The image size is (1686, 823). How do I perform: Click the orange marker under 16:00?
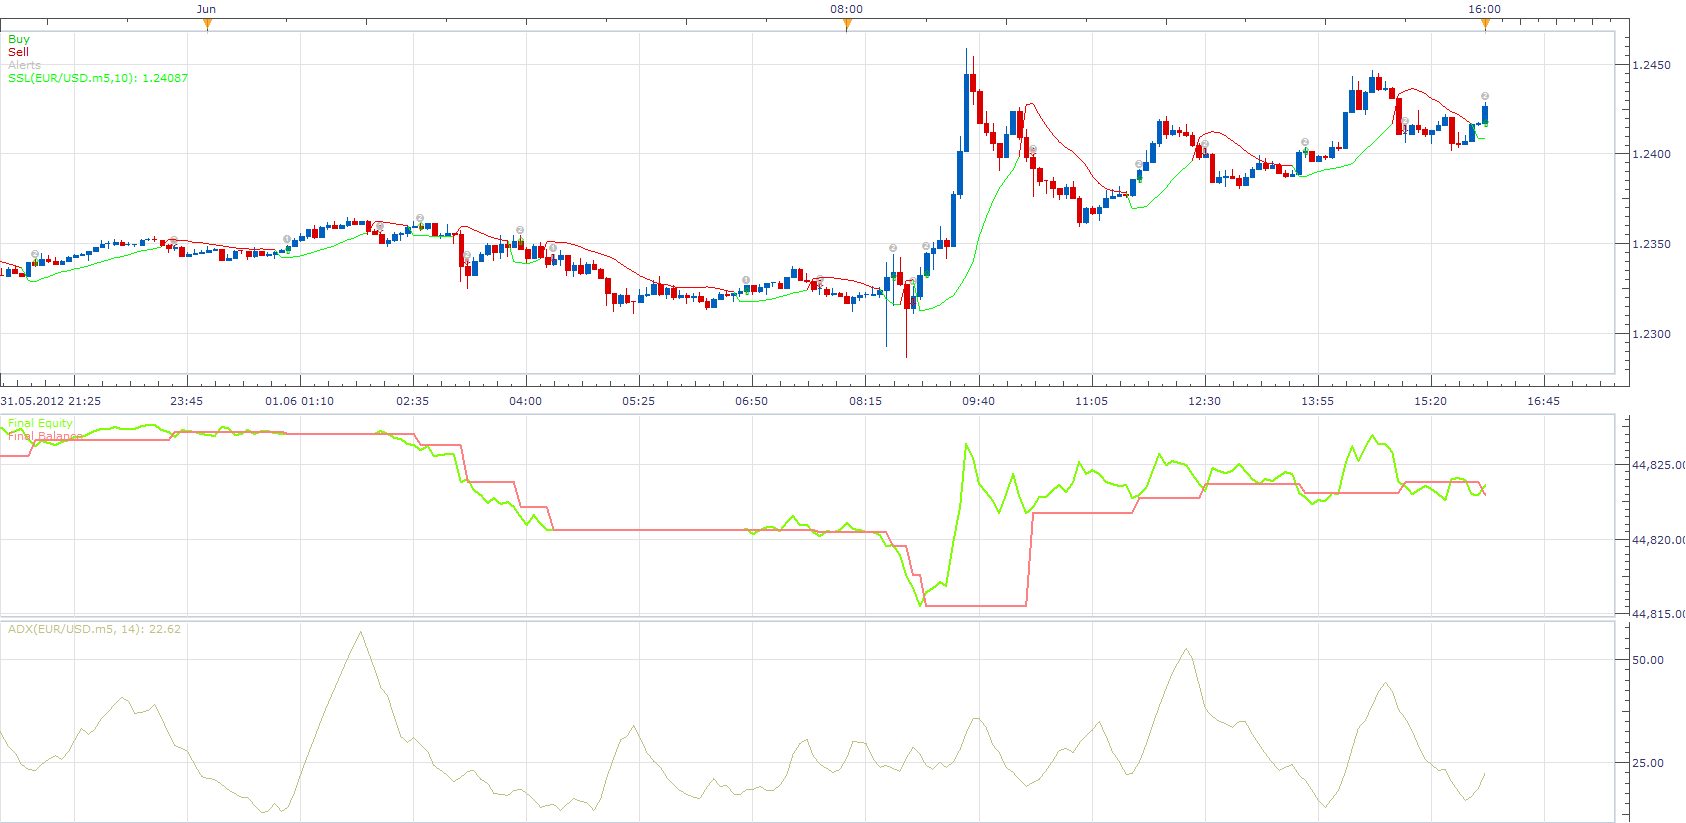pos(1485,25)
